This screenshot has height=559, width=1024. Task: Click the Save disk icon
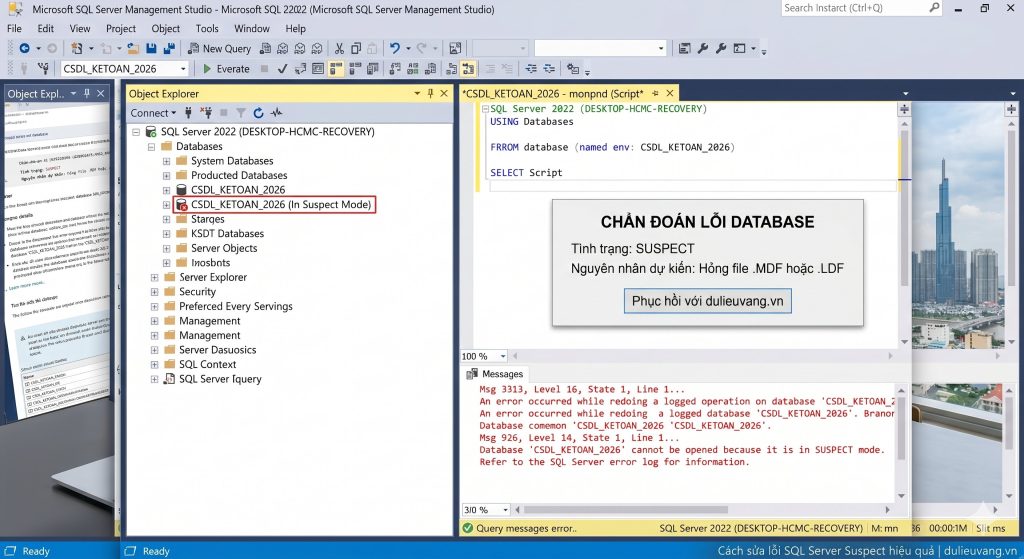point(152,48)
